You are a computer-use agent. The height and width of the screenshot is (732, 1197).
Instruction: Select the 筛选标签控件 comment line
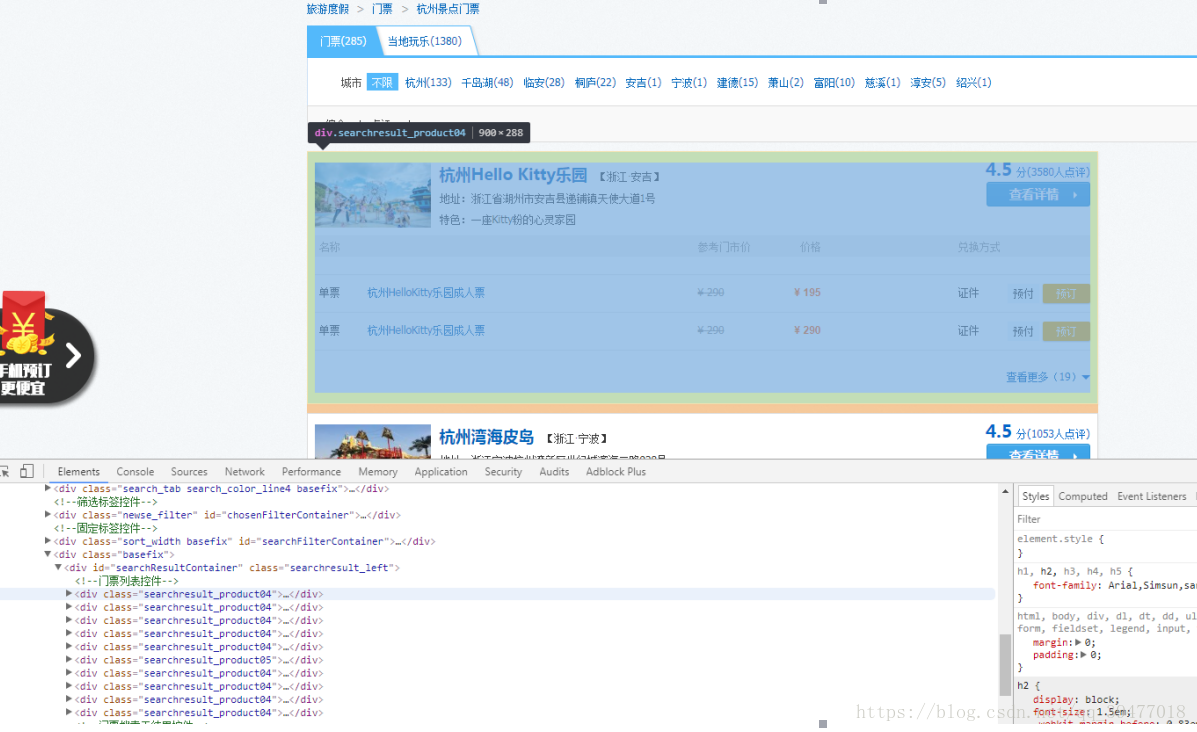point(105,501)
